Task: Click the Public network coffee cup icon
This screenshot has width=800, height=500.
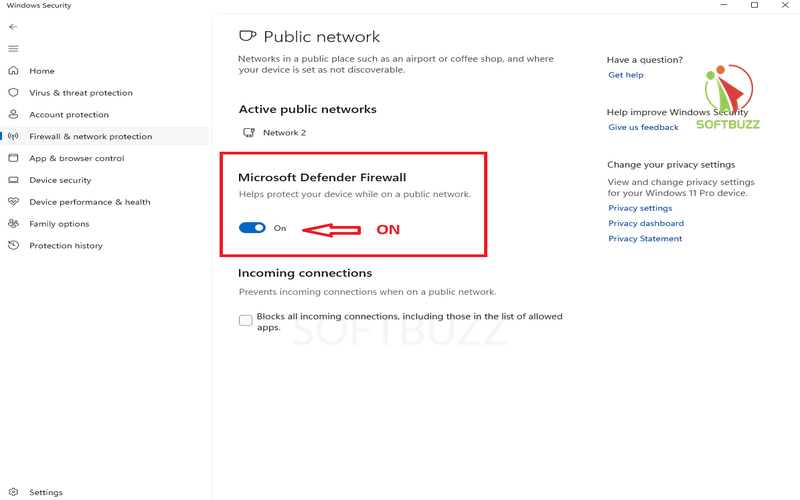Action: 247,36
